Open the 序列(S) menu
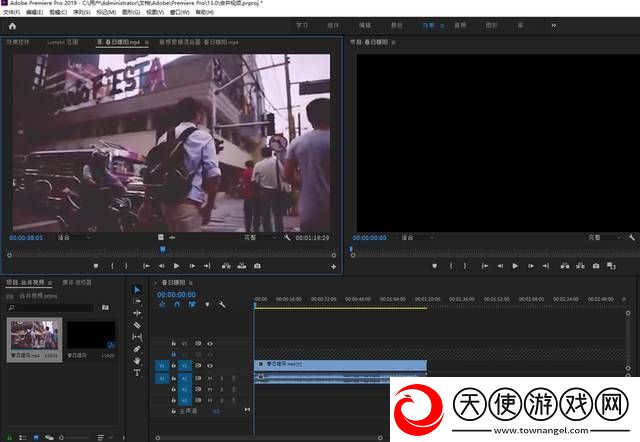 pos(82,12)
